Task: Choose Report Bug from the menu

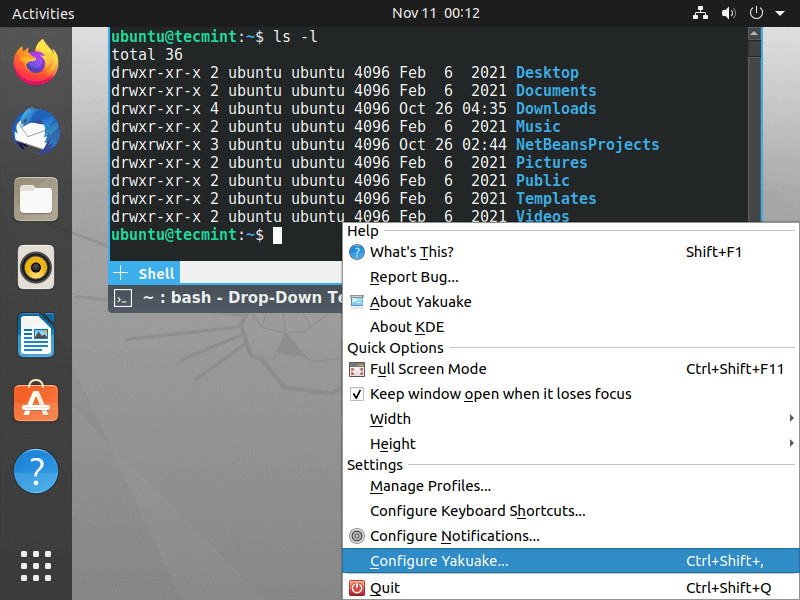Action: pyautogui.click(x=570, y=277)
